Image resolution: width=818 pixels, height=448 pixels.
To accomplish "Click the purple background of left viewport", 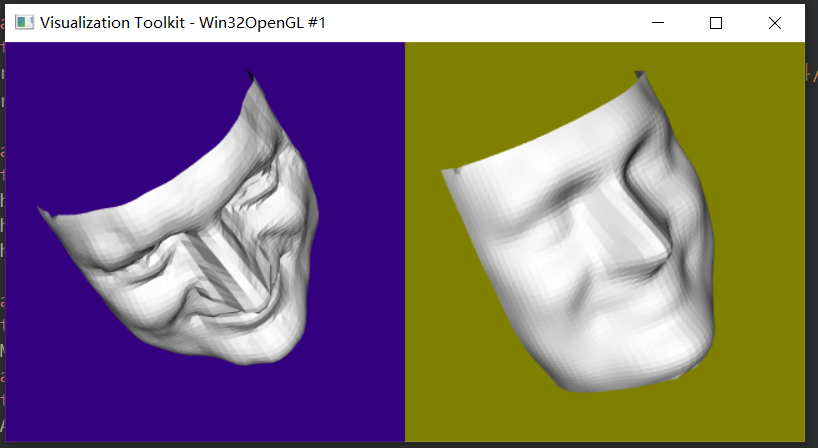I will (x=104, y=115).
